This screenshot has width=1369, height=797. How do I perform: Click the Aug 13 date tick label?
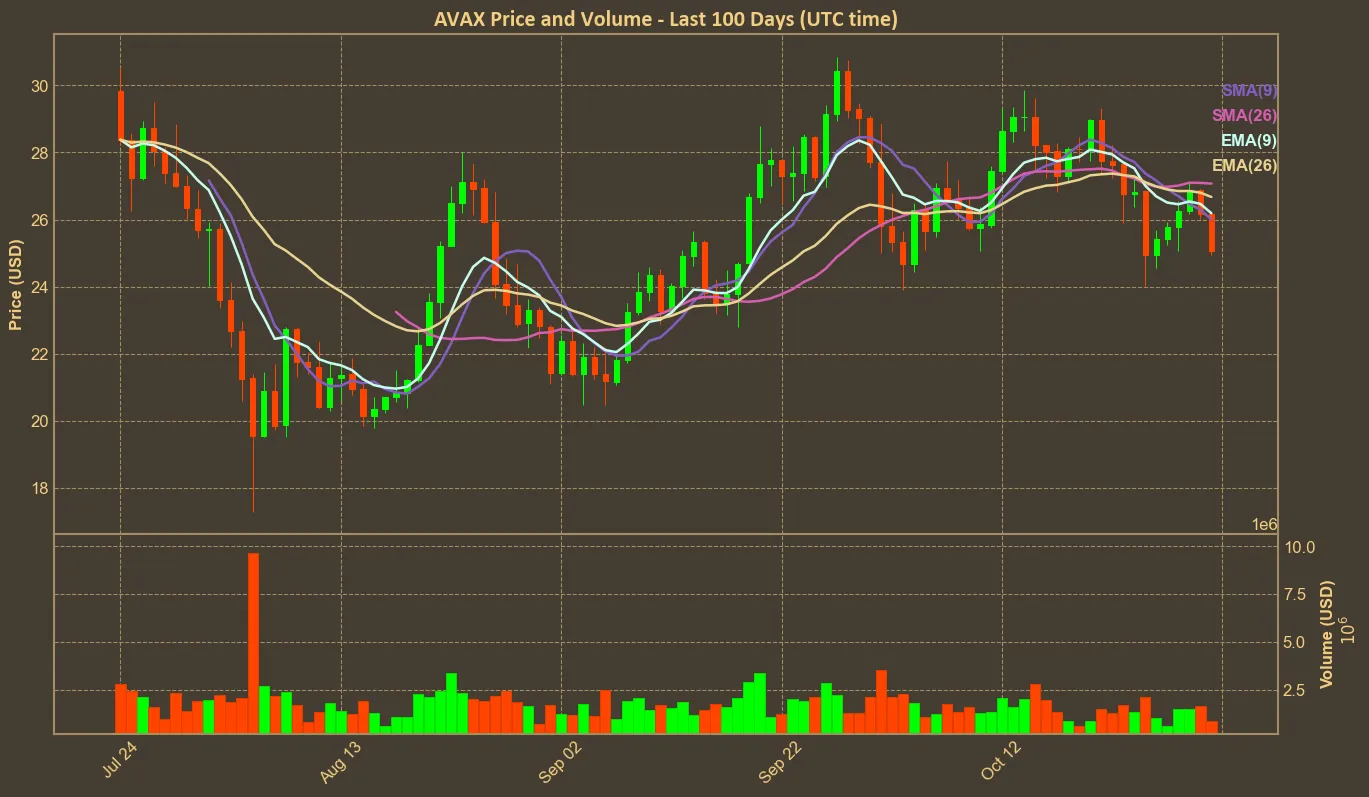tap(338, 762)
